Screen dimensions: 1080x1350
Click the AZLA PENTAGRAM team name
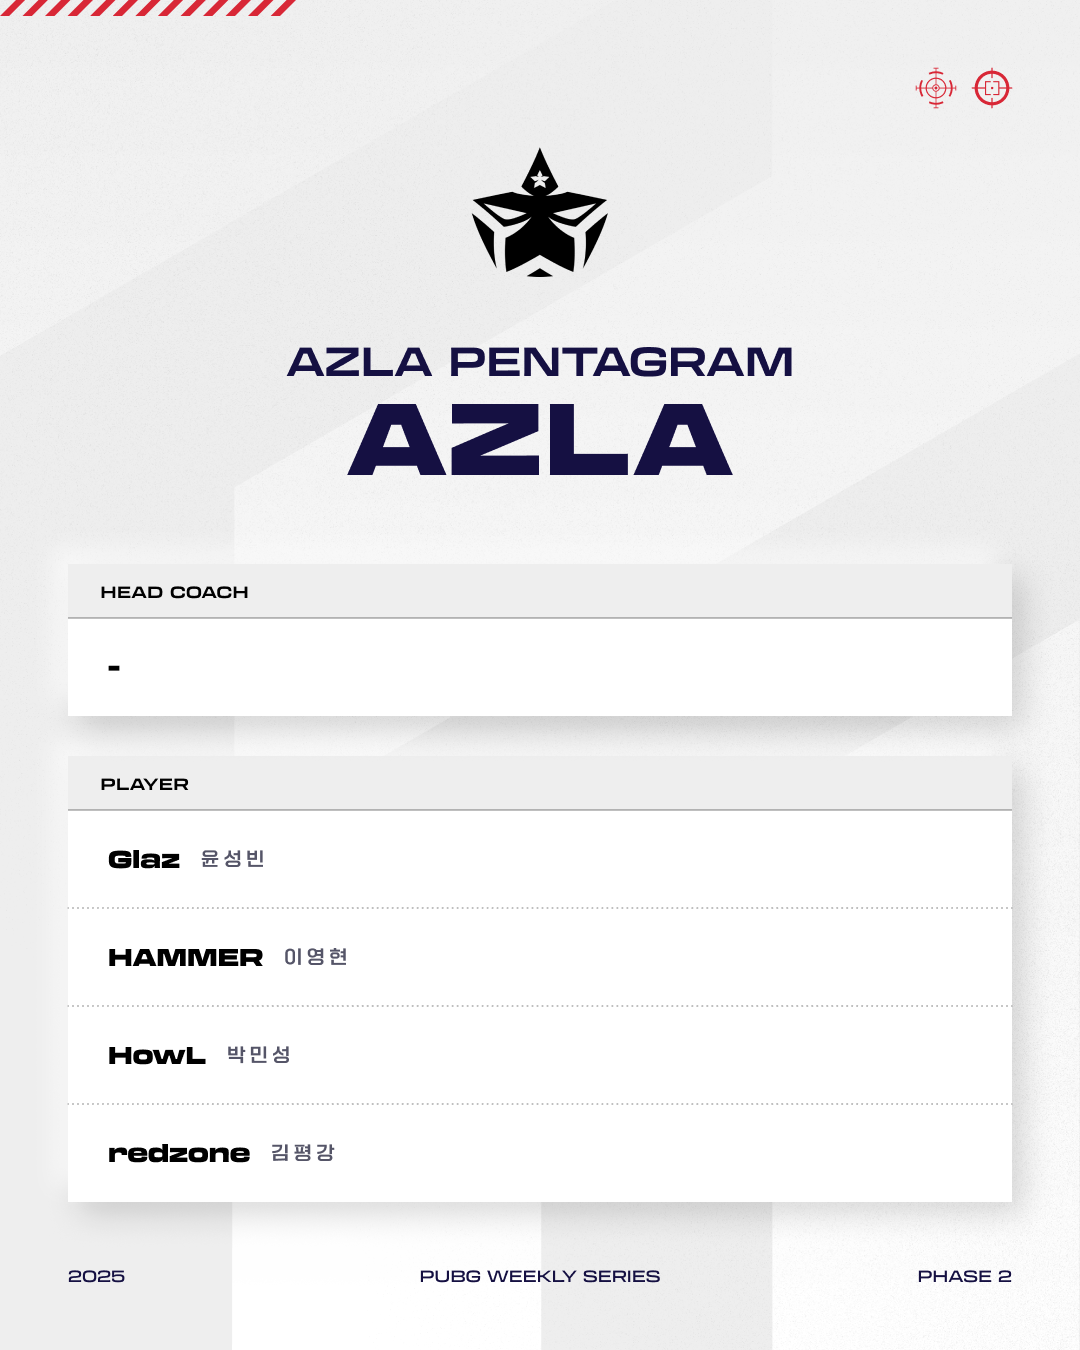coord(540,362)
